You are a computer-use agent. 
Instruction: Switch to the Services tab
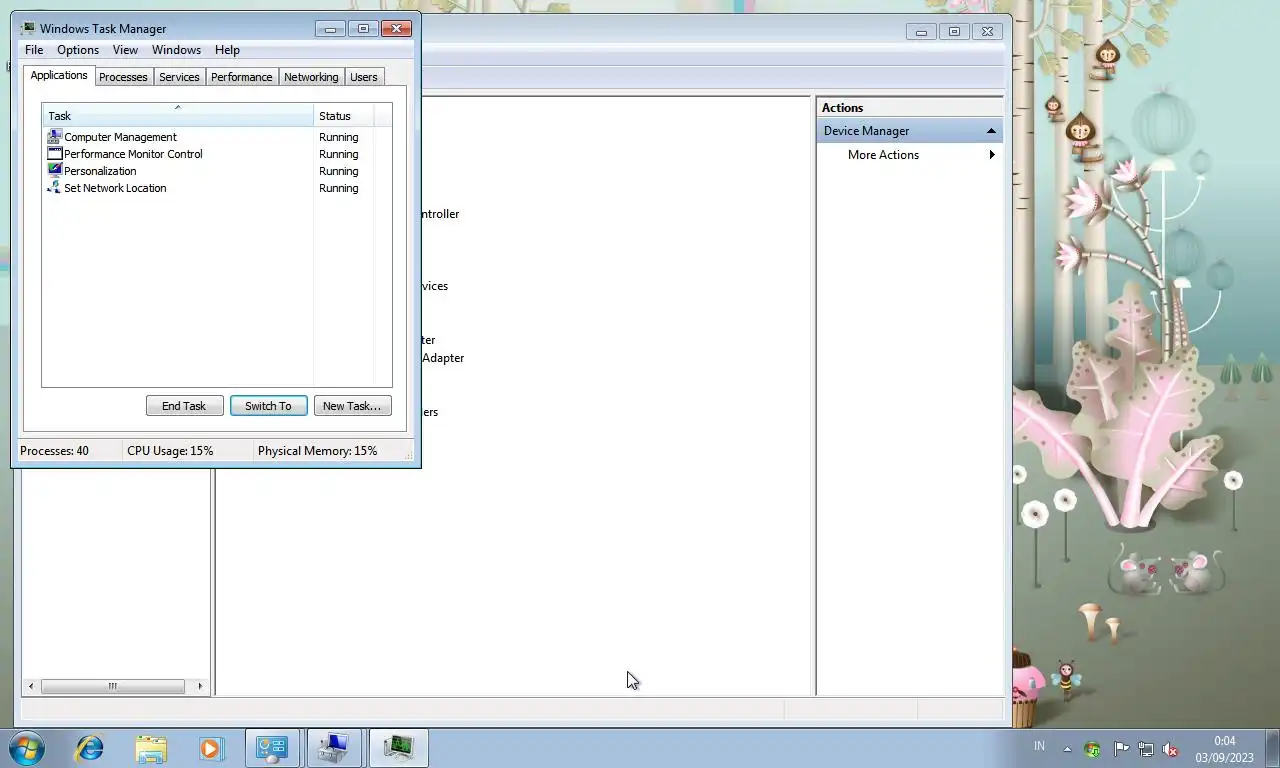[x=179, y=77]
